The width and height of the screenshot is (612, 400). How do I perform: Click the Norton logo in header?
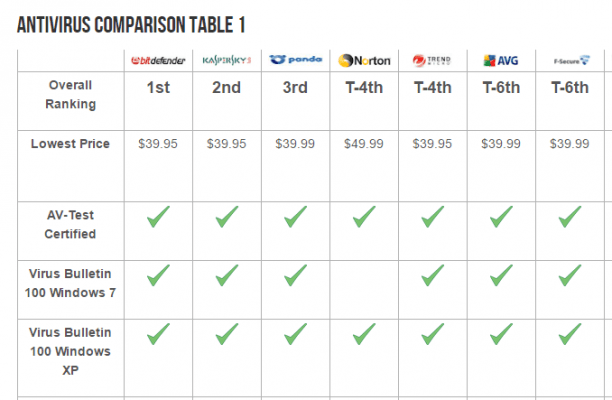click(x=364, y=60)
